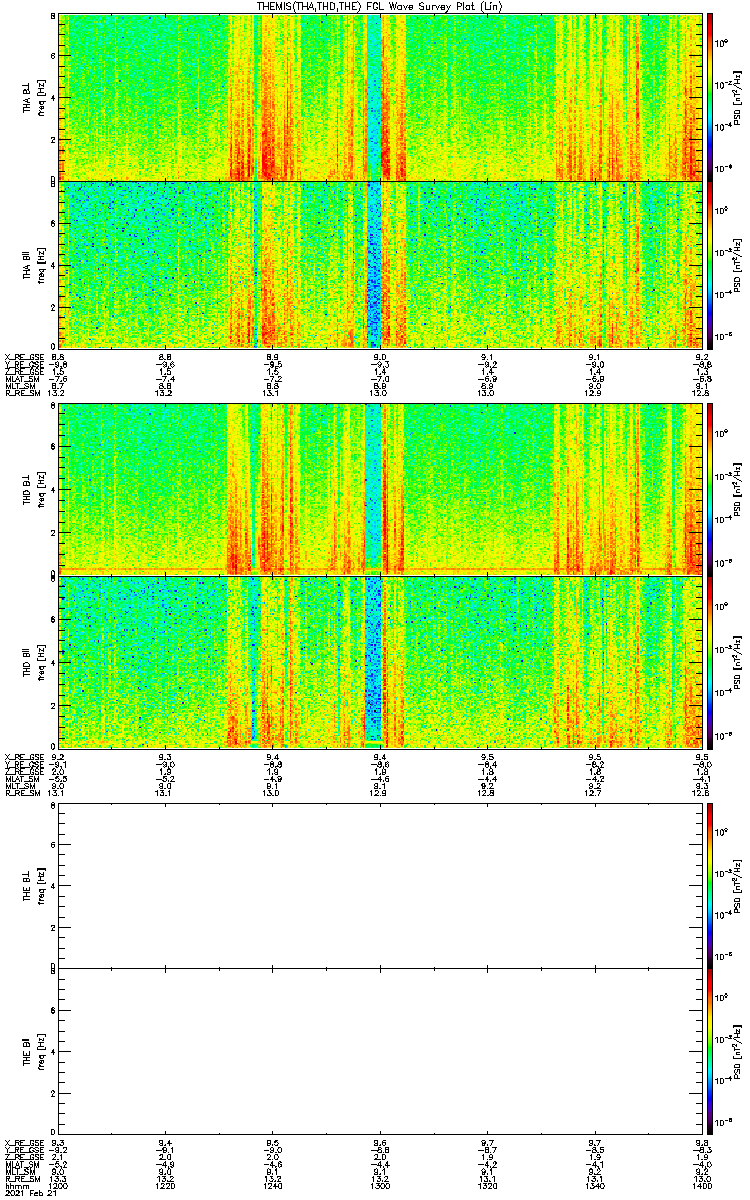Click the 'THE B∥ freq [Hz]' axis label
Screen dimensions: 750x1200
click(34, 1052)
